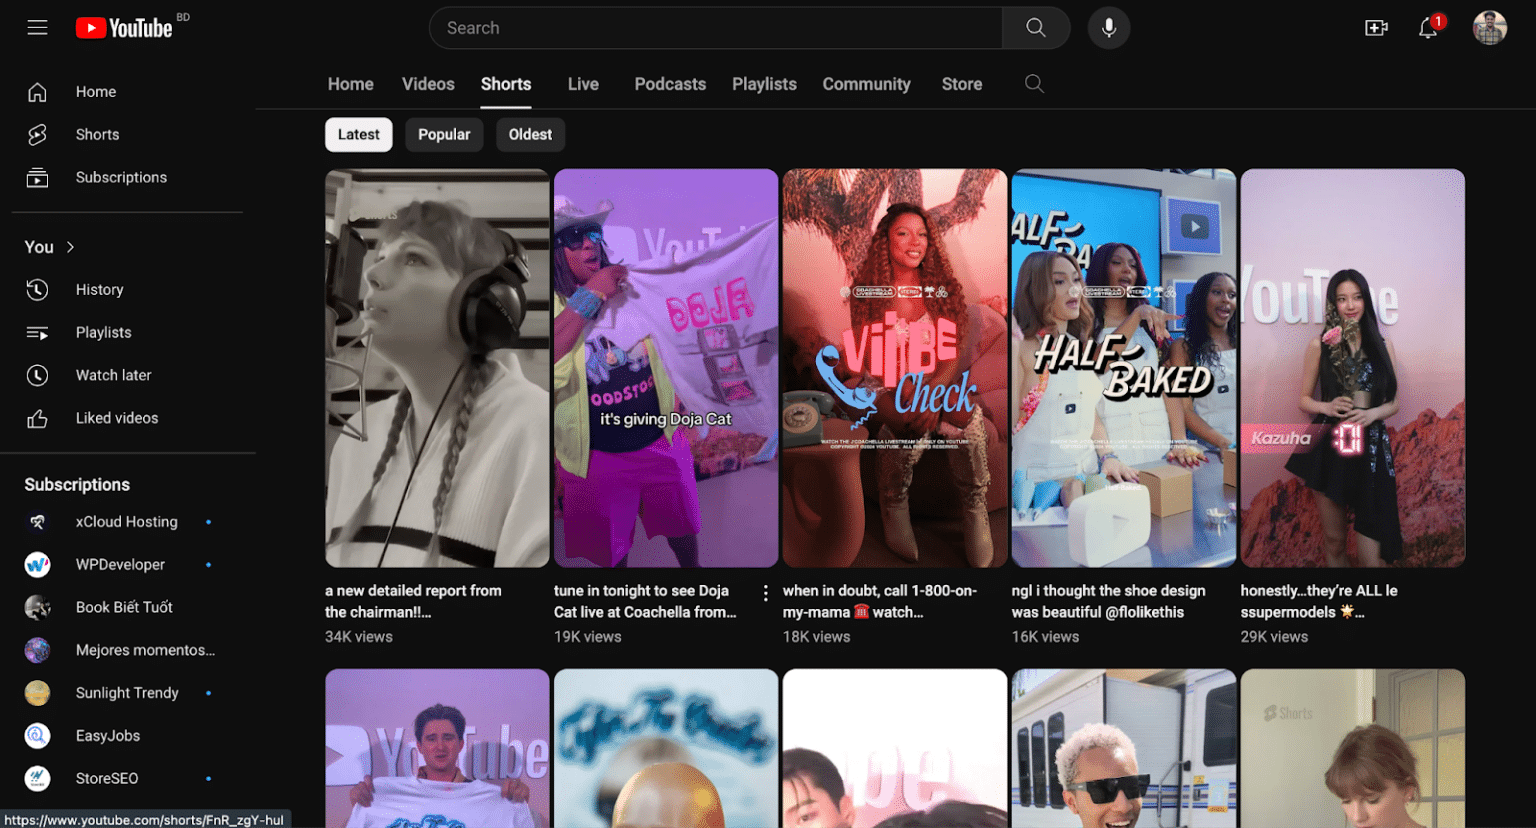The height and width of the screenshot is (828, 1536).
Task: Open the three-dot menu on the Doja Cat short
Action: pos(765,592)
